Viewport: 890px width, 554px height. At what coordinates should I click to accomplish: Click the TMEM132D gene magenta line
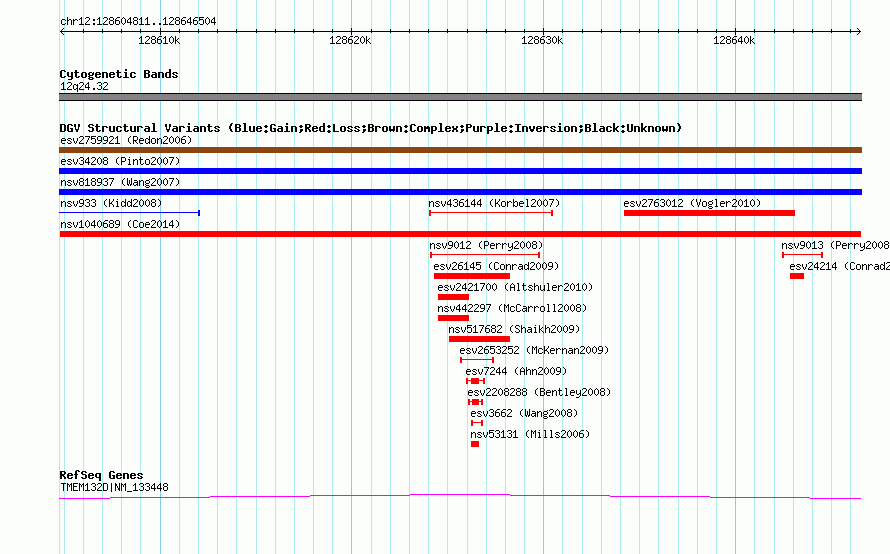[x=460, y=497]
